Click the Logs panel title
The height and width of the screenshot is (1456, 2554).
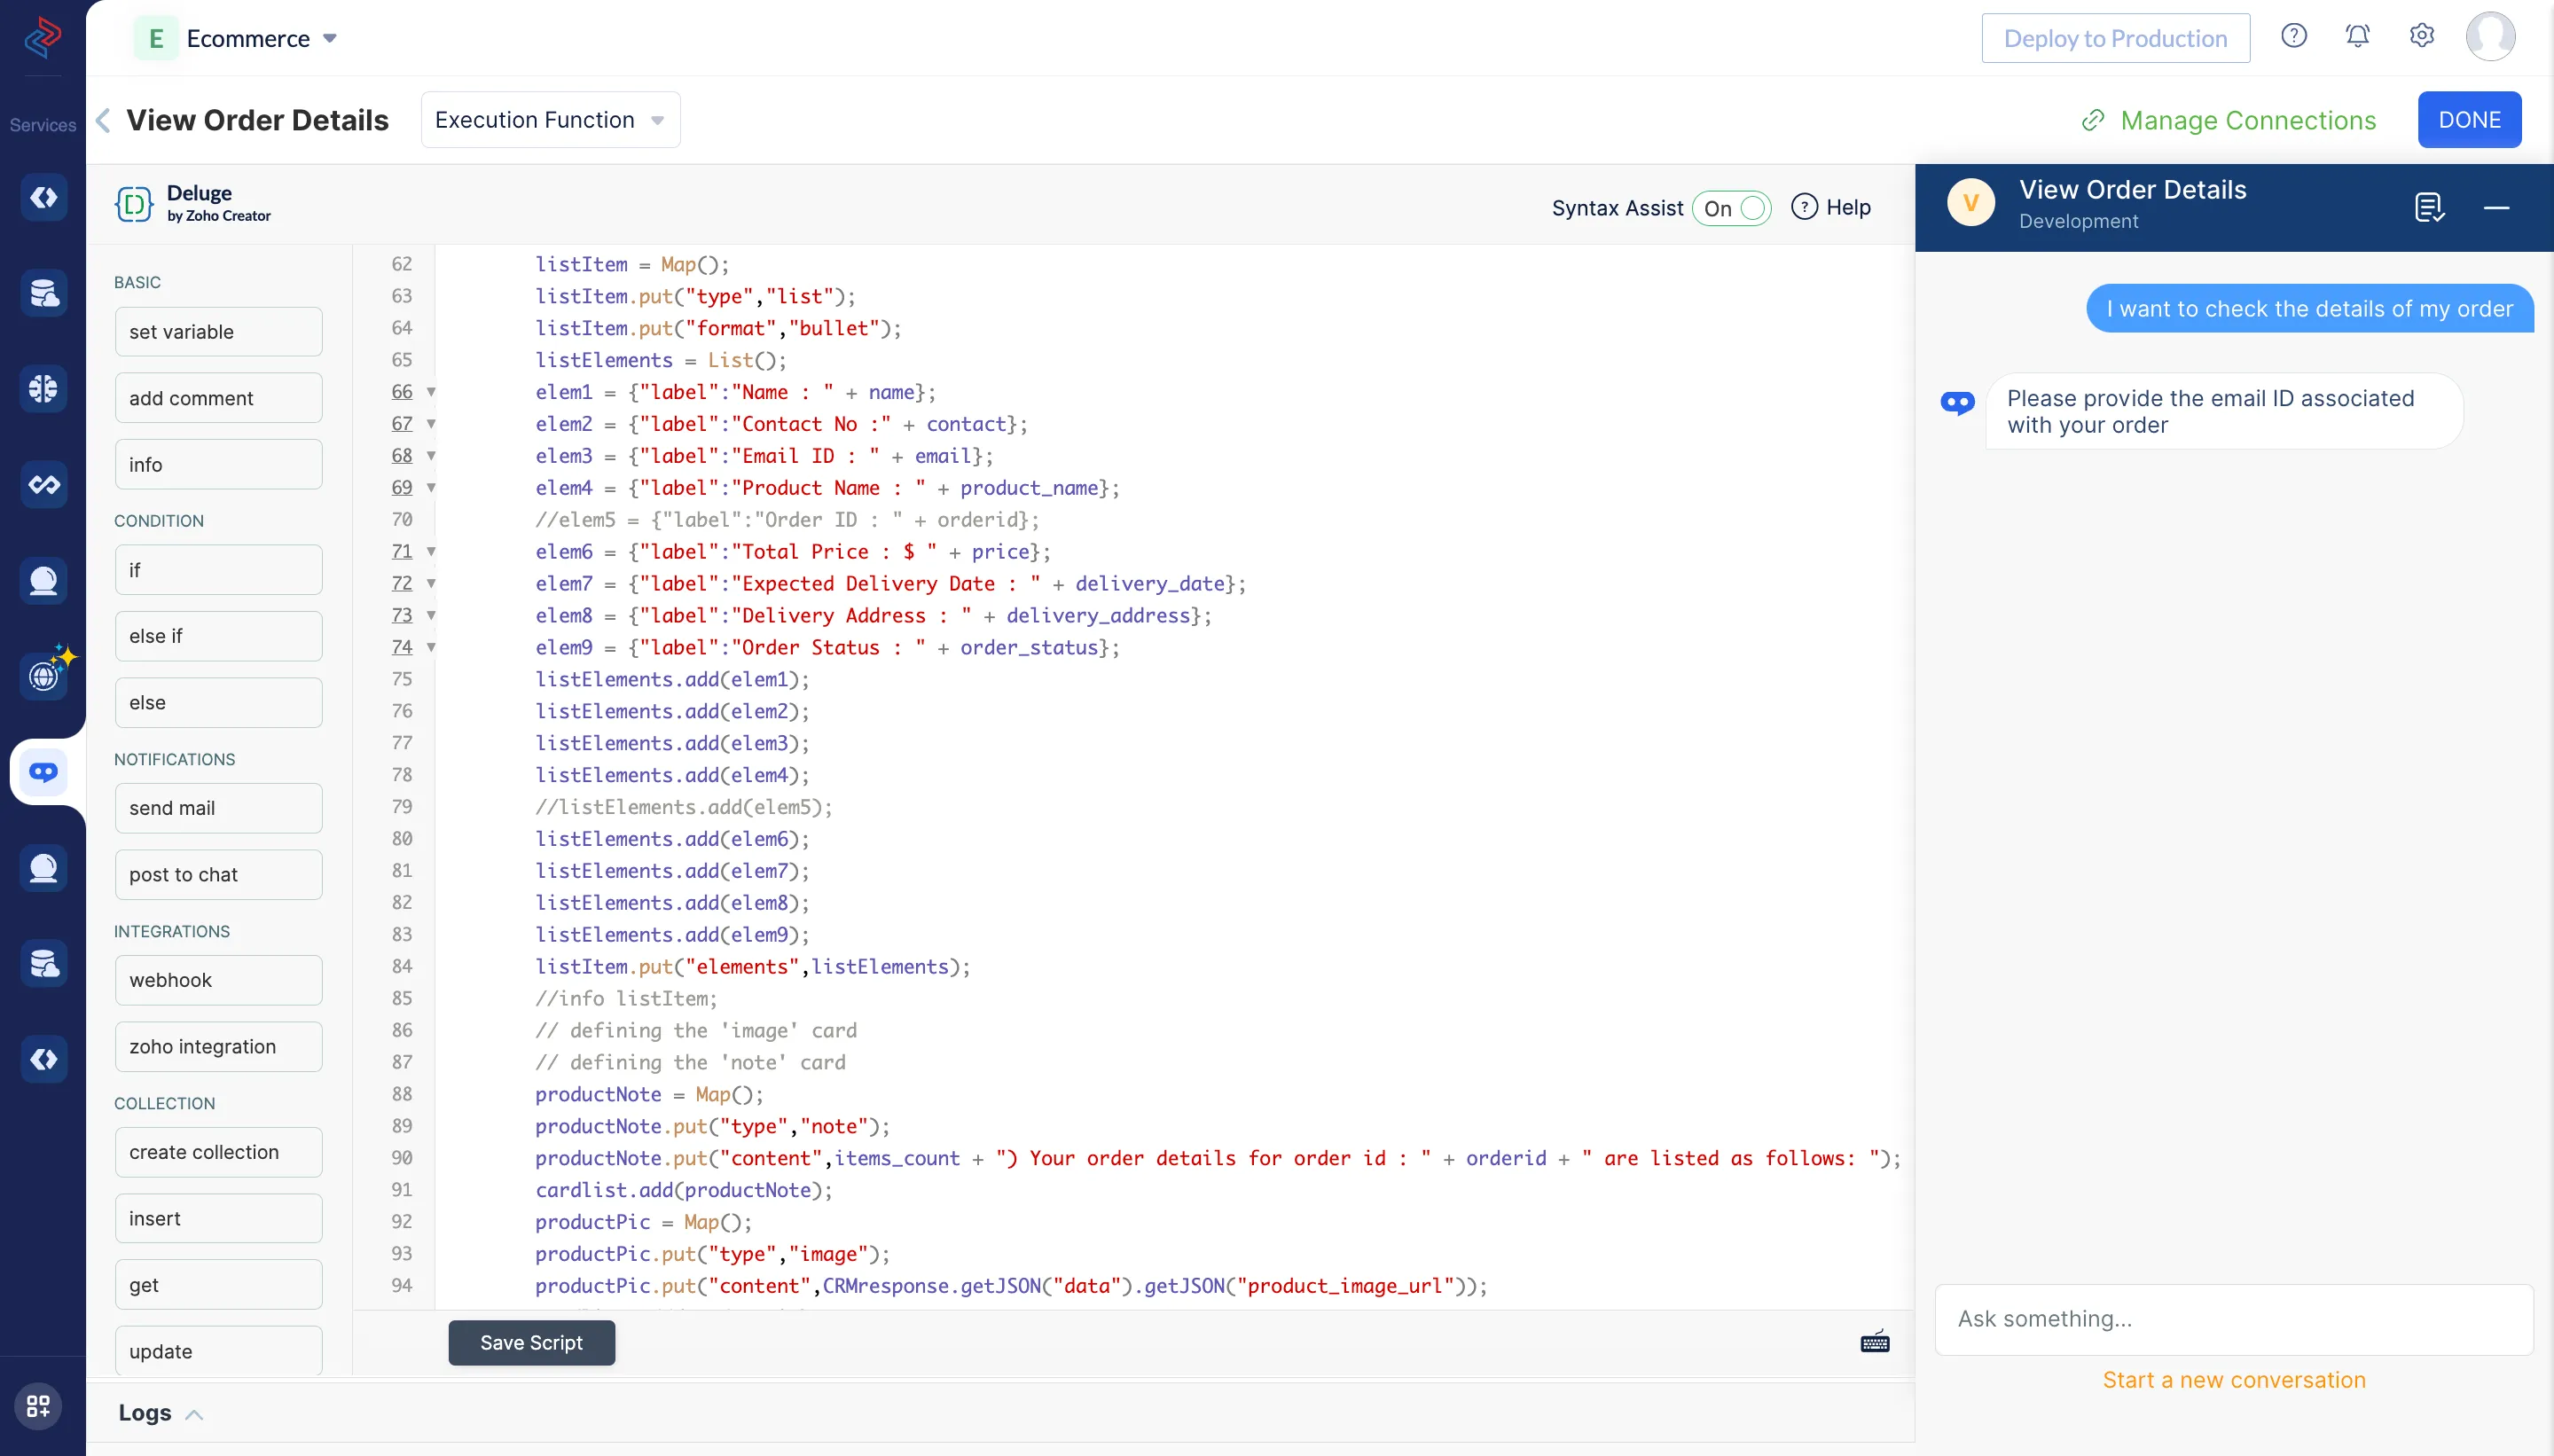coord(145,1413)
